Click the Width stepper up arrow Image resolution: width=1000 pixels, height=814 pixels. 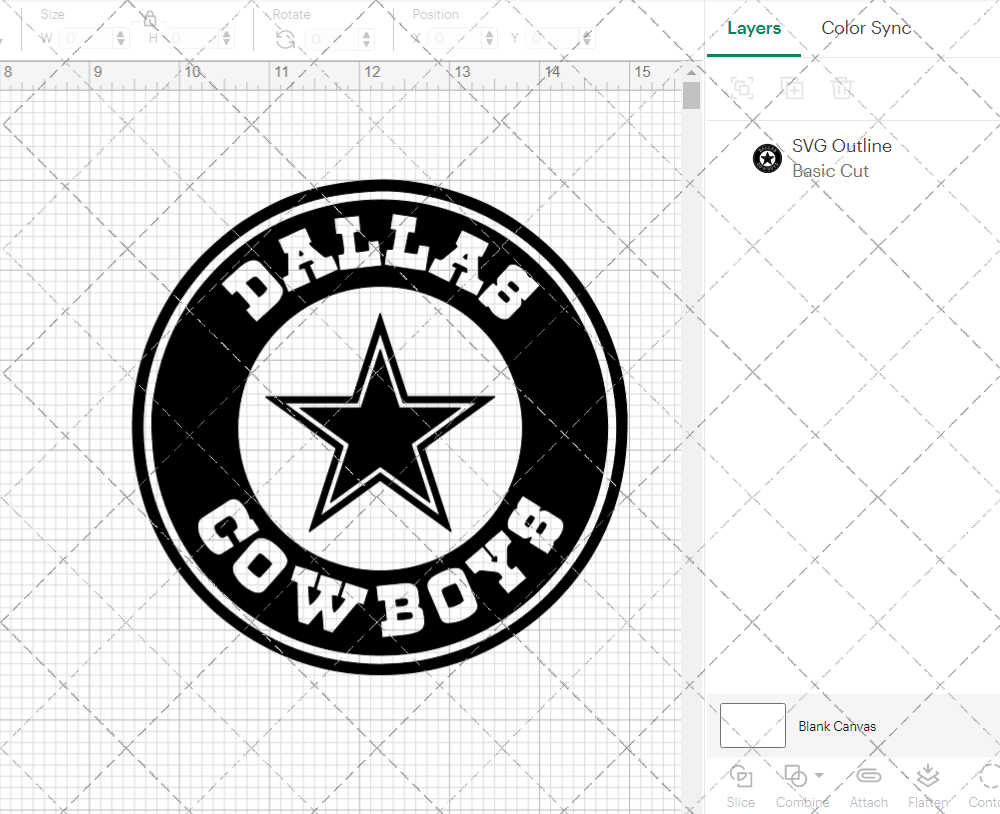click(121, 33)
